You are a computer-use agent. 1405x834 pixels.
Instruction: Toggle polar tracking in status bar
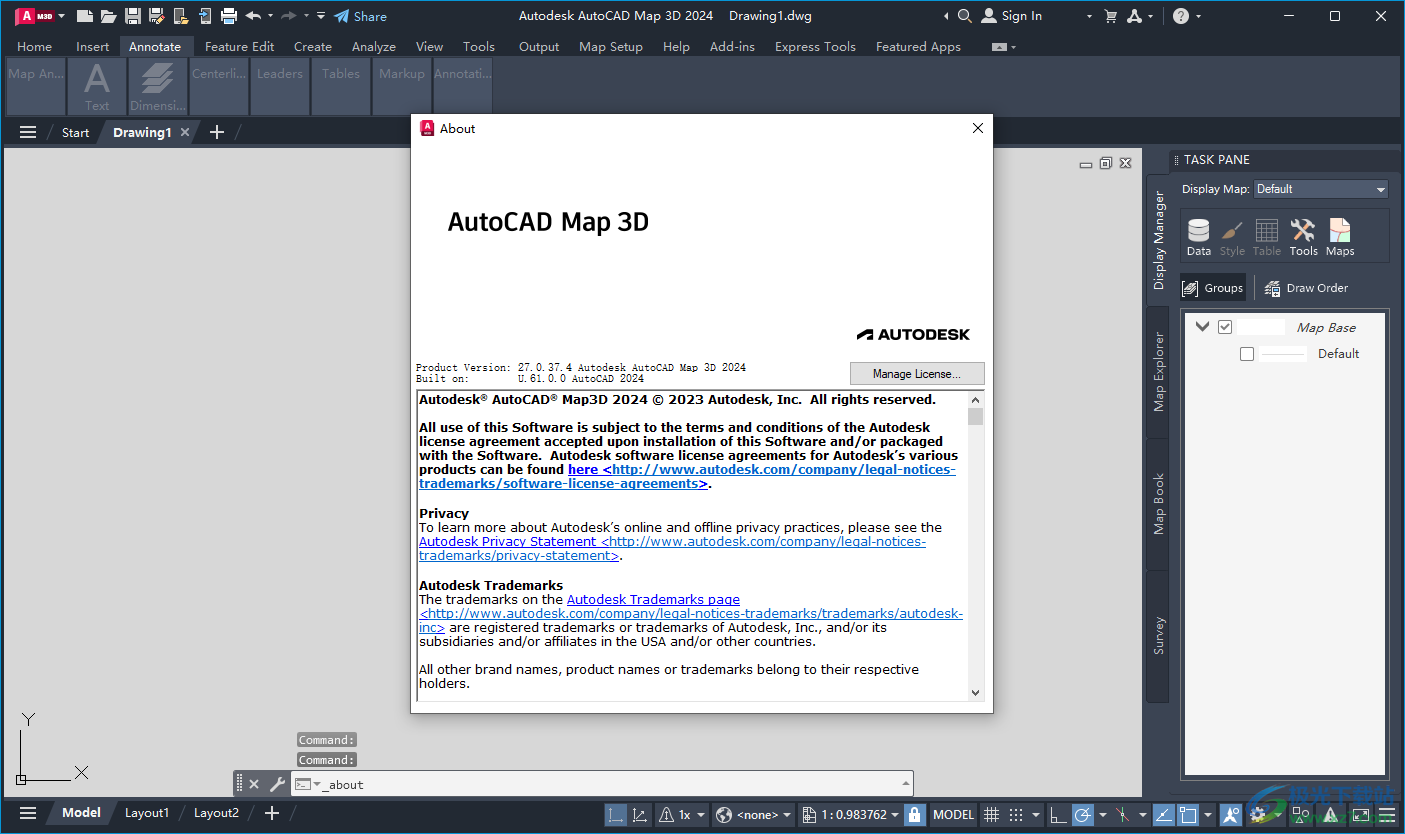coord(1082,814)
